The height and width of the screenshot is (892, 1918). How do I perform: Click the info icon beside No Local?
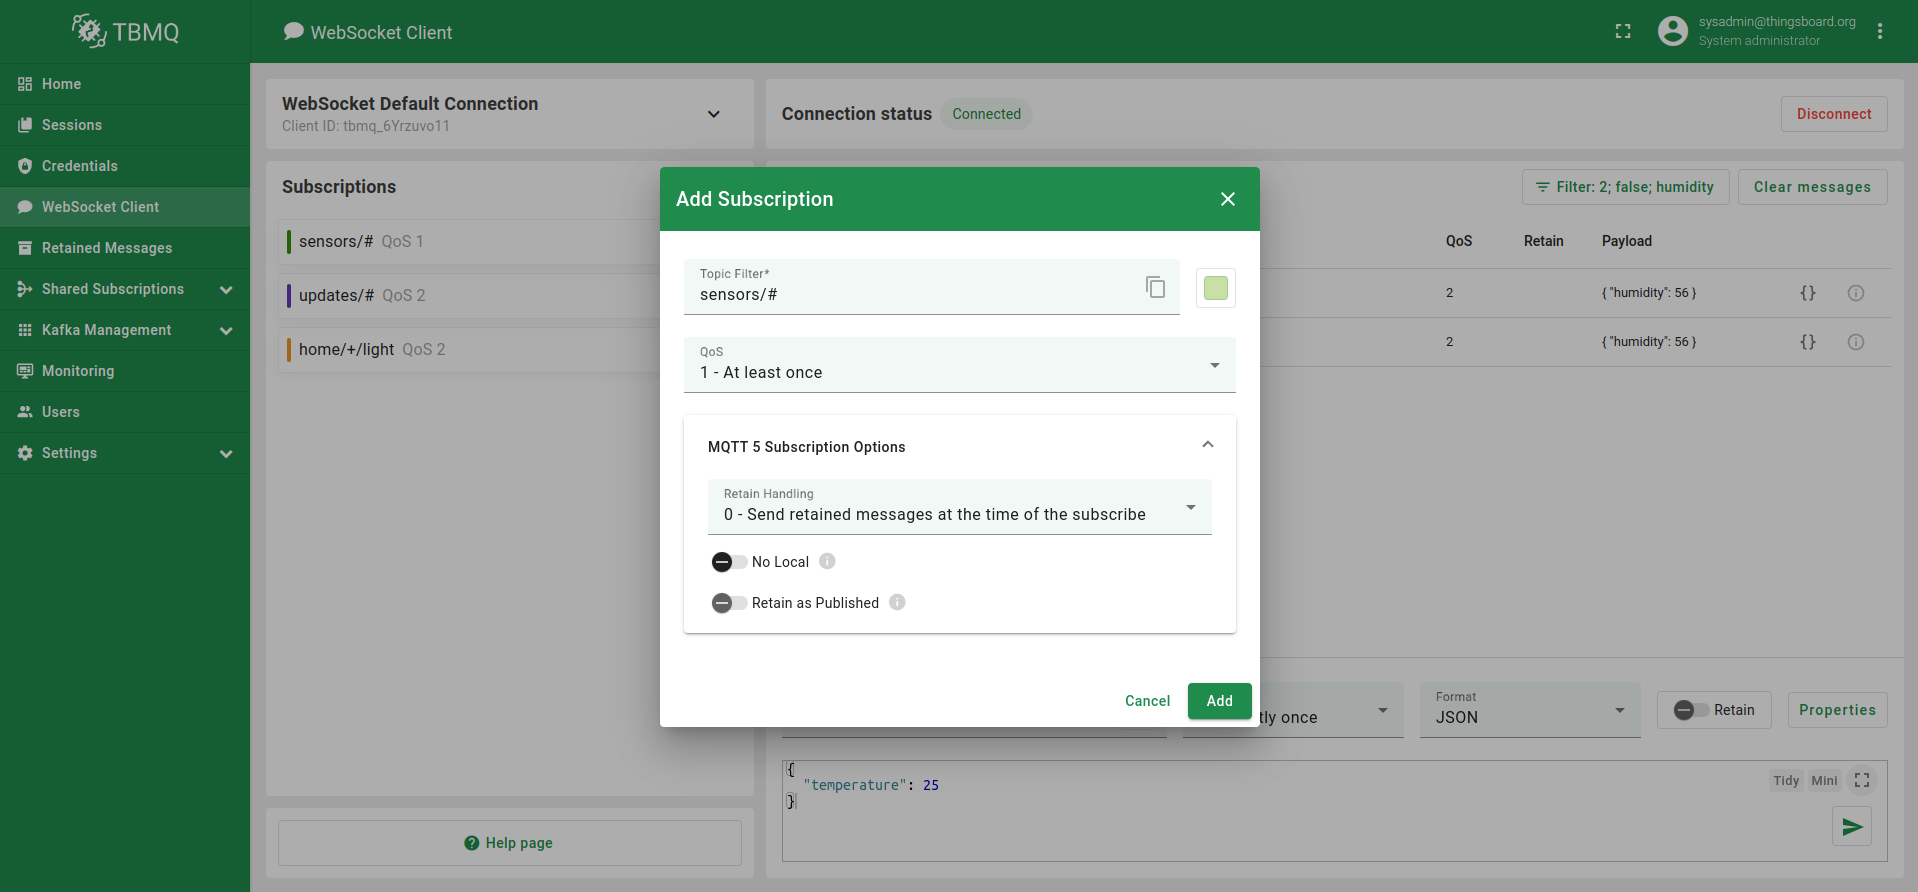(827, 561)
